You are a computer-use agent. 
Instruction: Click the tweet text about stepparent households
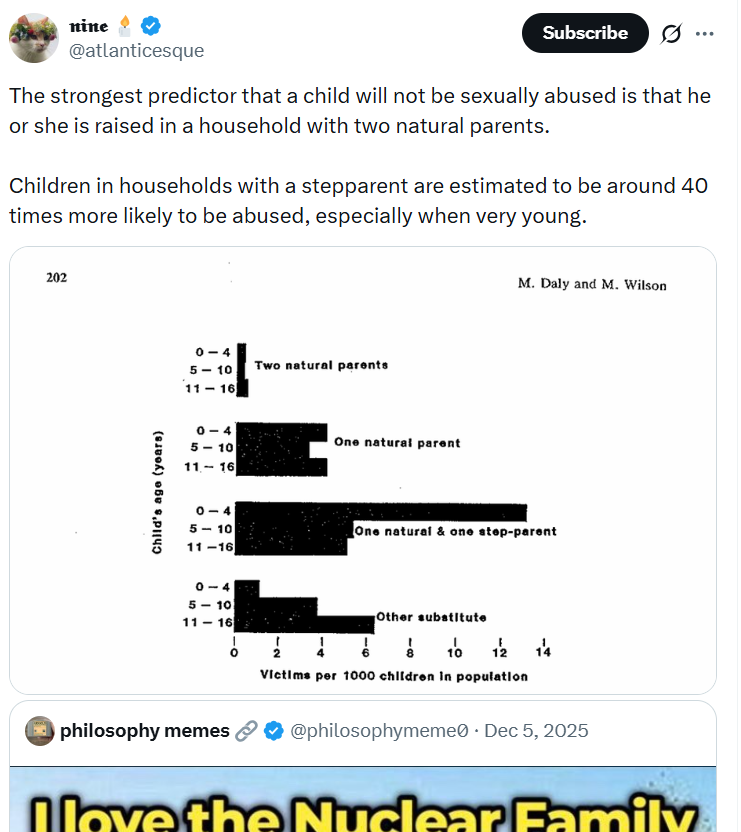point(359,200)
